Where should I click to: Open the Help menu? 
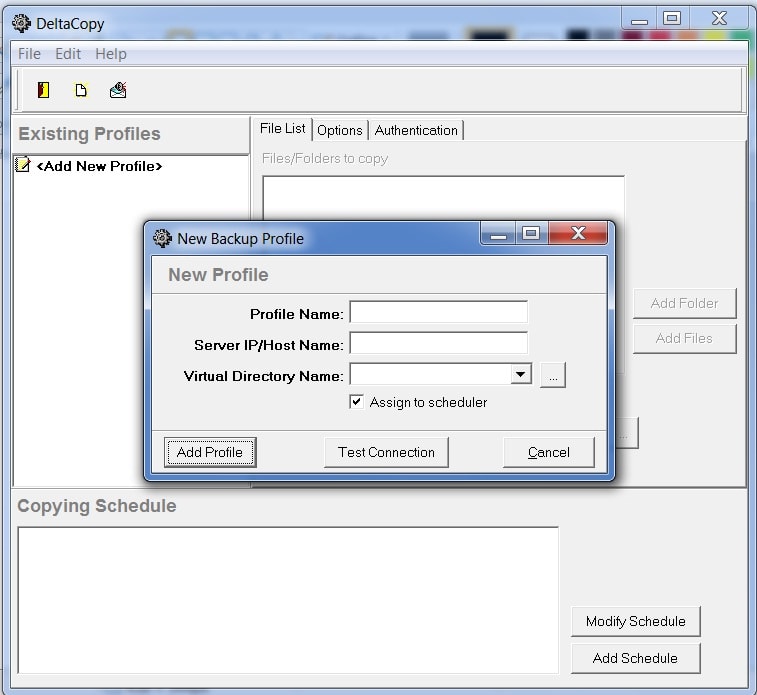(x=111, y=54)
